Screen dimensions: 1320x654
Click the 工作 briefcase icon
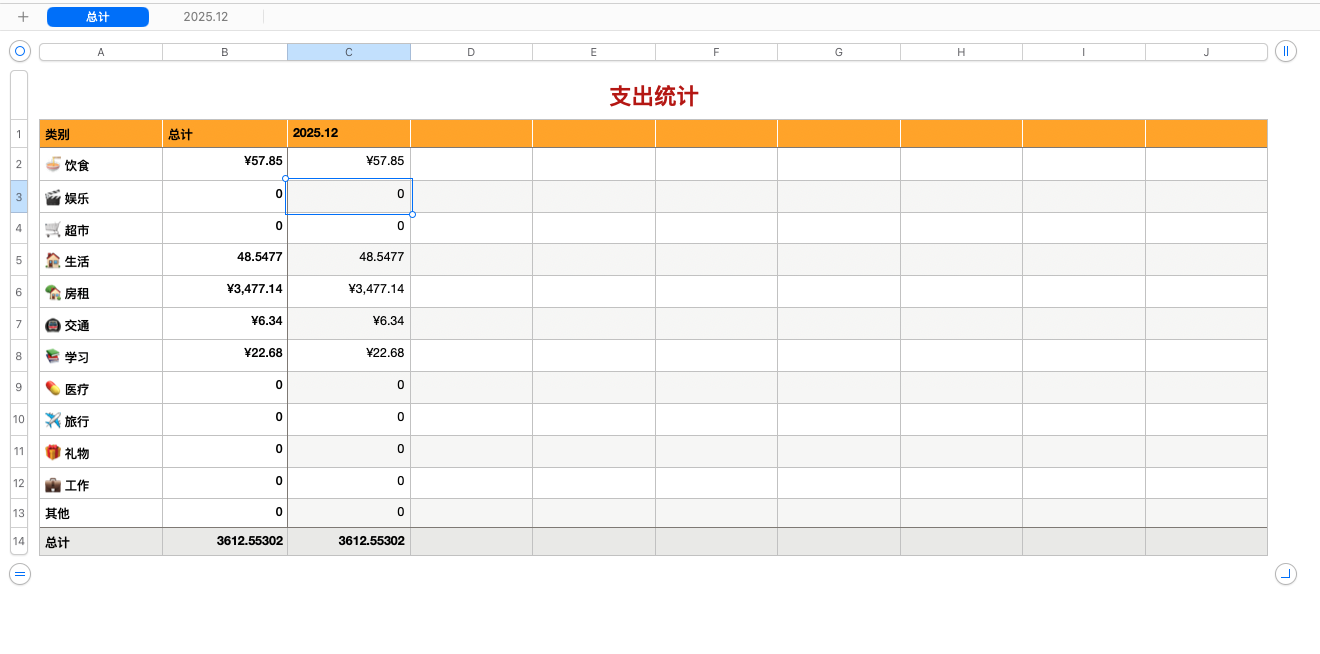[x=51, y=481]
